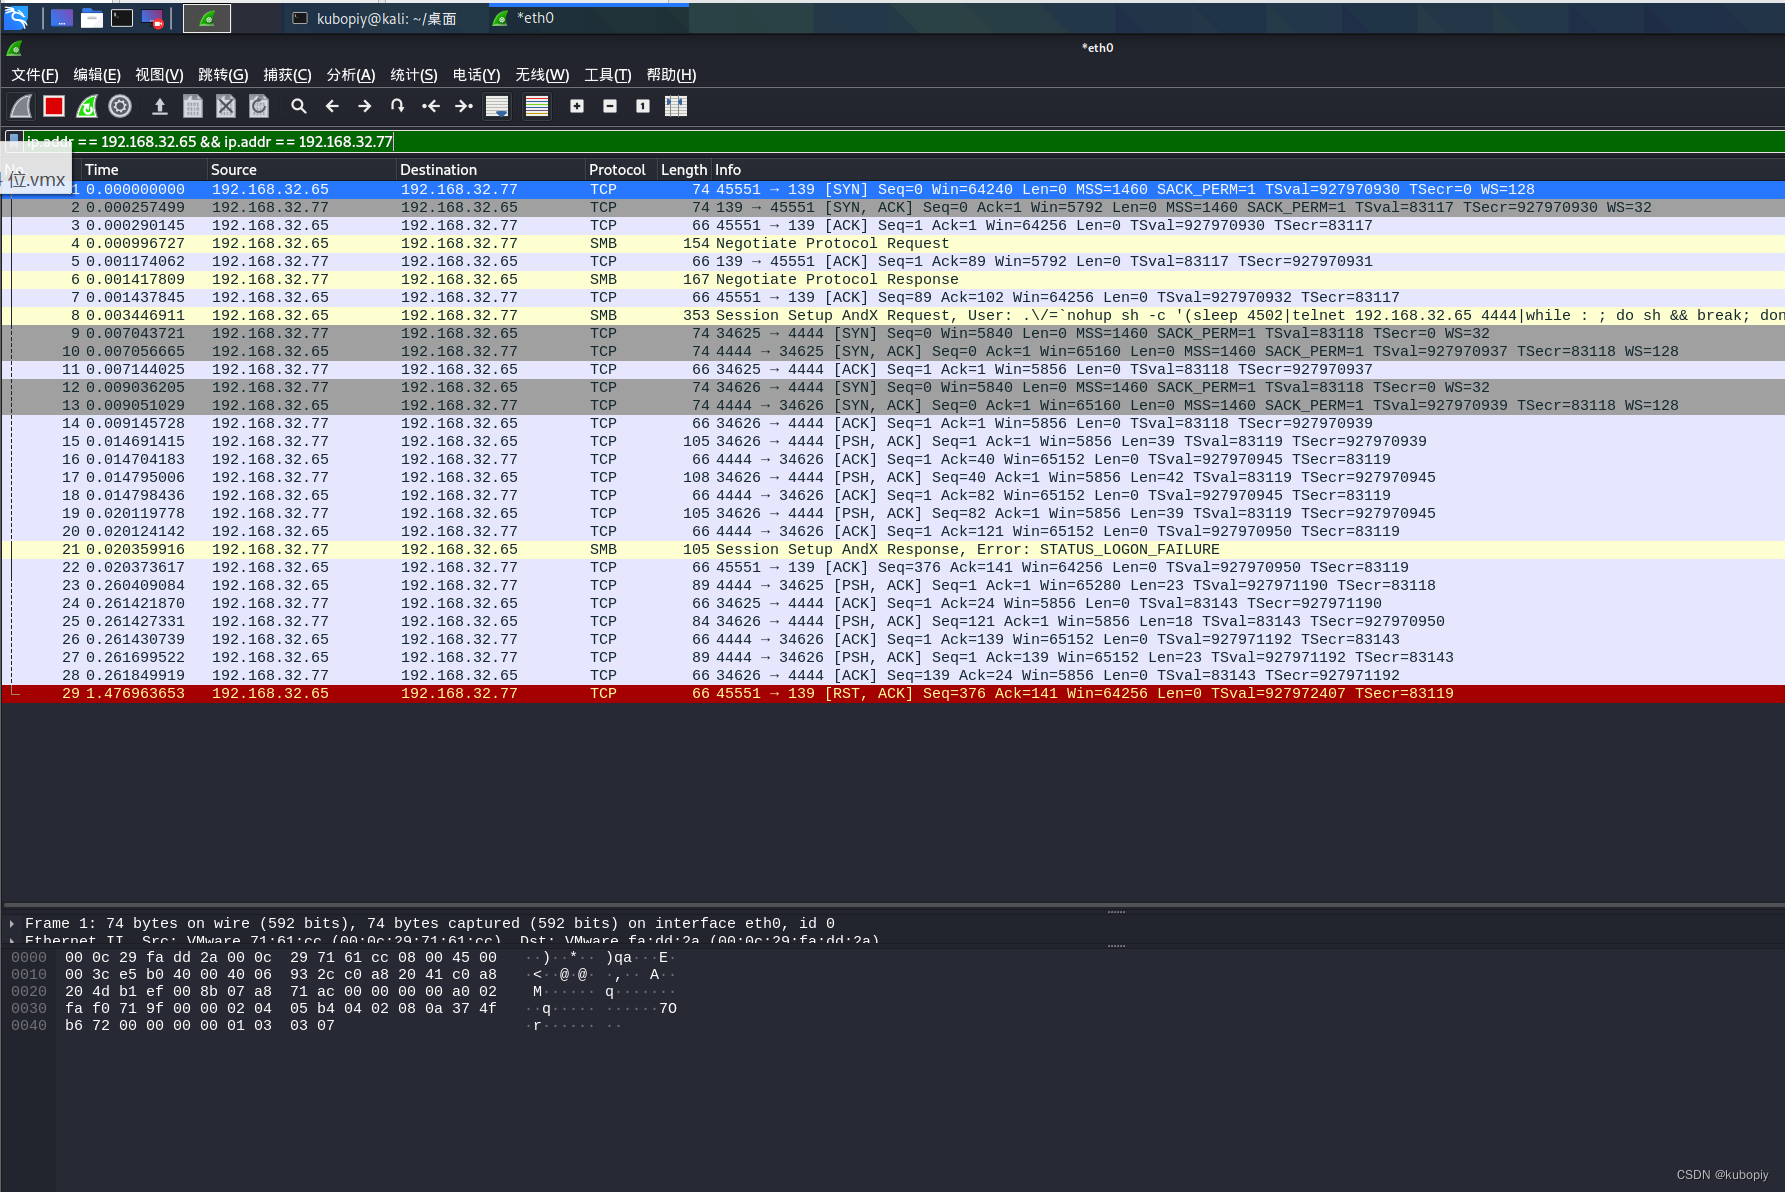Screen dimensions: 1785x1192
Task: Reset text to normal size icon
Action: coord(643,106)
